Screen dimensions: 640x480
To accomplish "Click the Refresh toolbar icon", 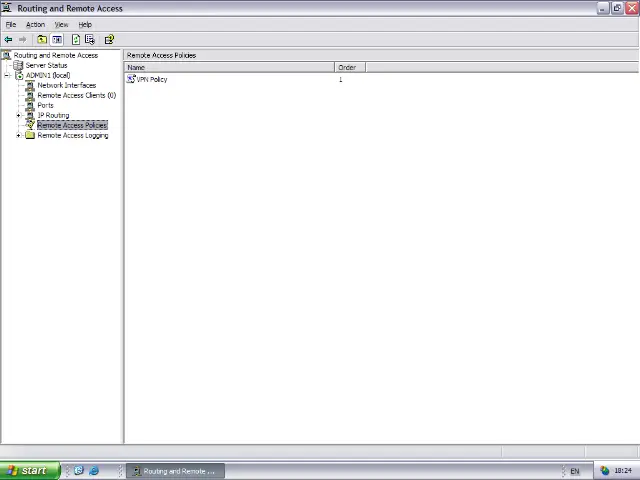I will 76,40.
